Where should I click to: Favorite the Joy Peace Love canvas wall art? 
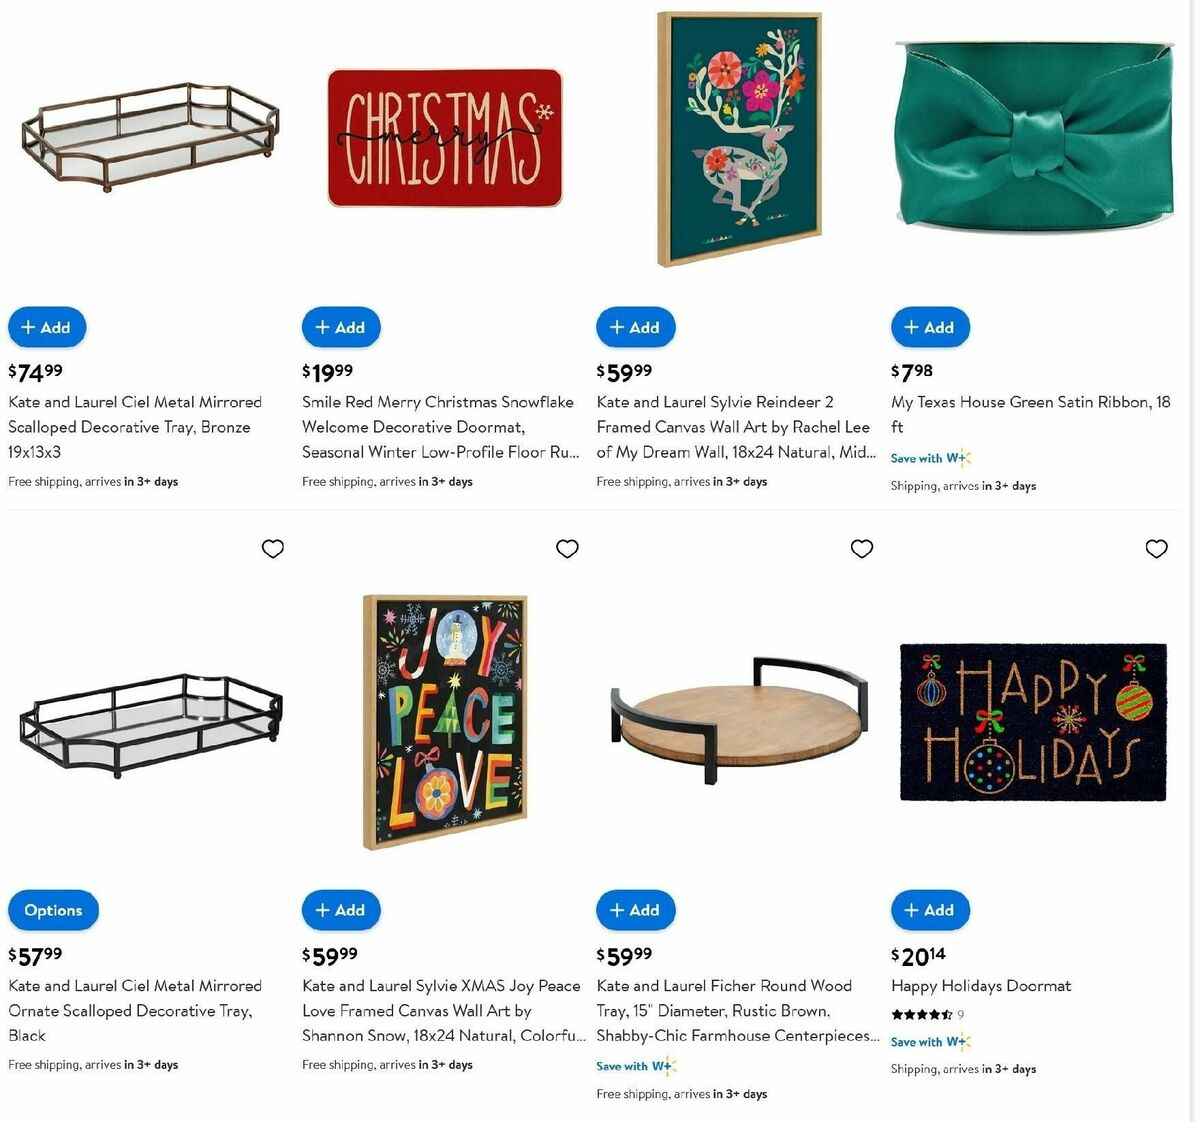click(x=567, y=549)
